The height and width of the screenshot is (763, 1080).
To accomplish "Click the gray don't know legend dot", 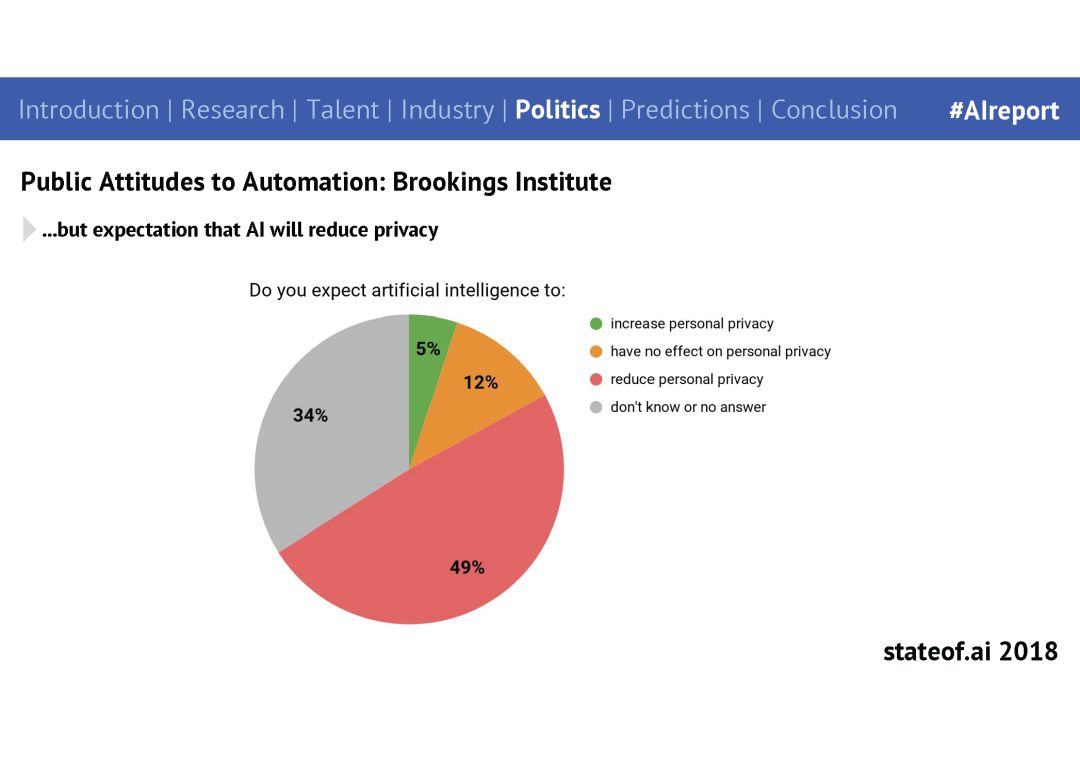I will 596,408.
